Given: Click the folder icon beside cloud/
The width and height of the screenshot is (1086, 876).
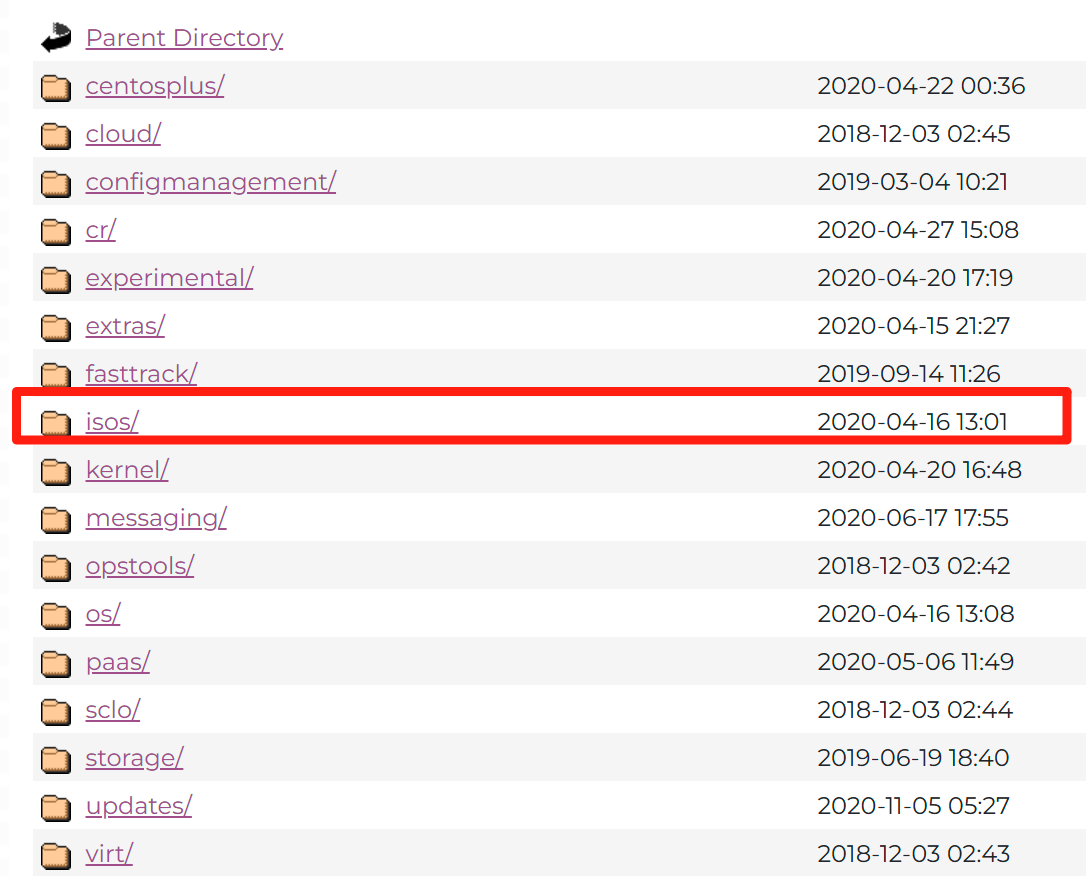Looking at the screenshot, I should pyautogui.click(x=56, y=136).
